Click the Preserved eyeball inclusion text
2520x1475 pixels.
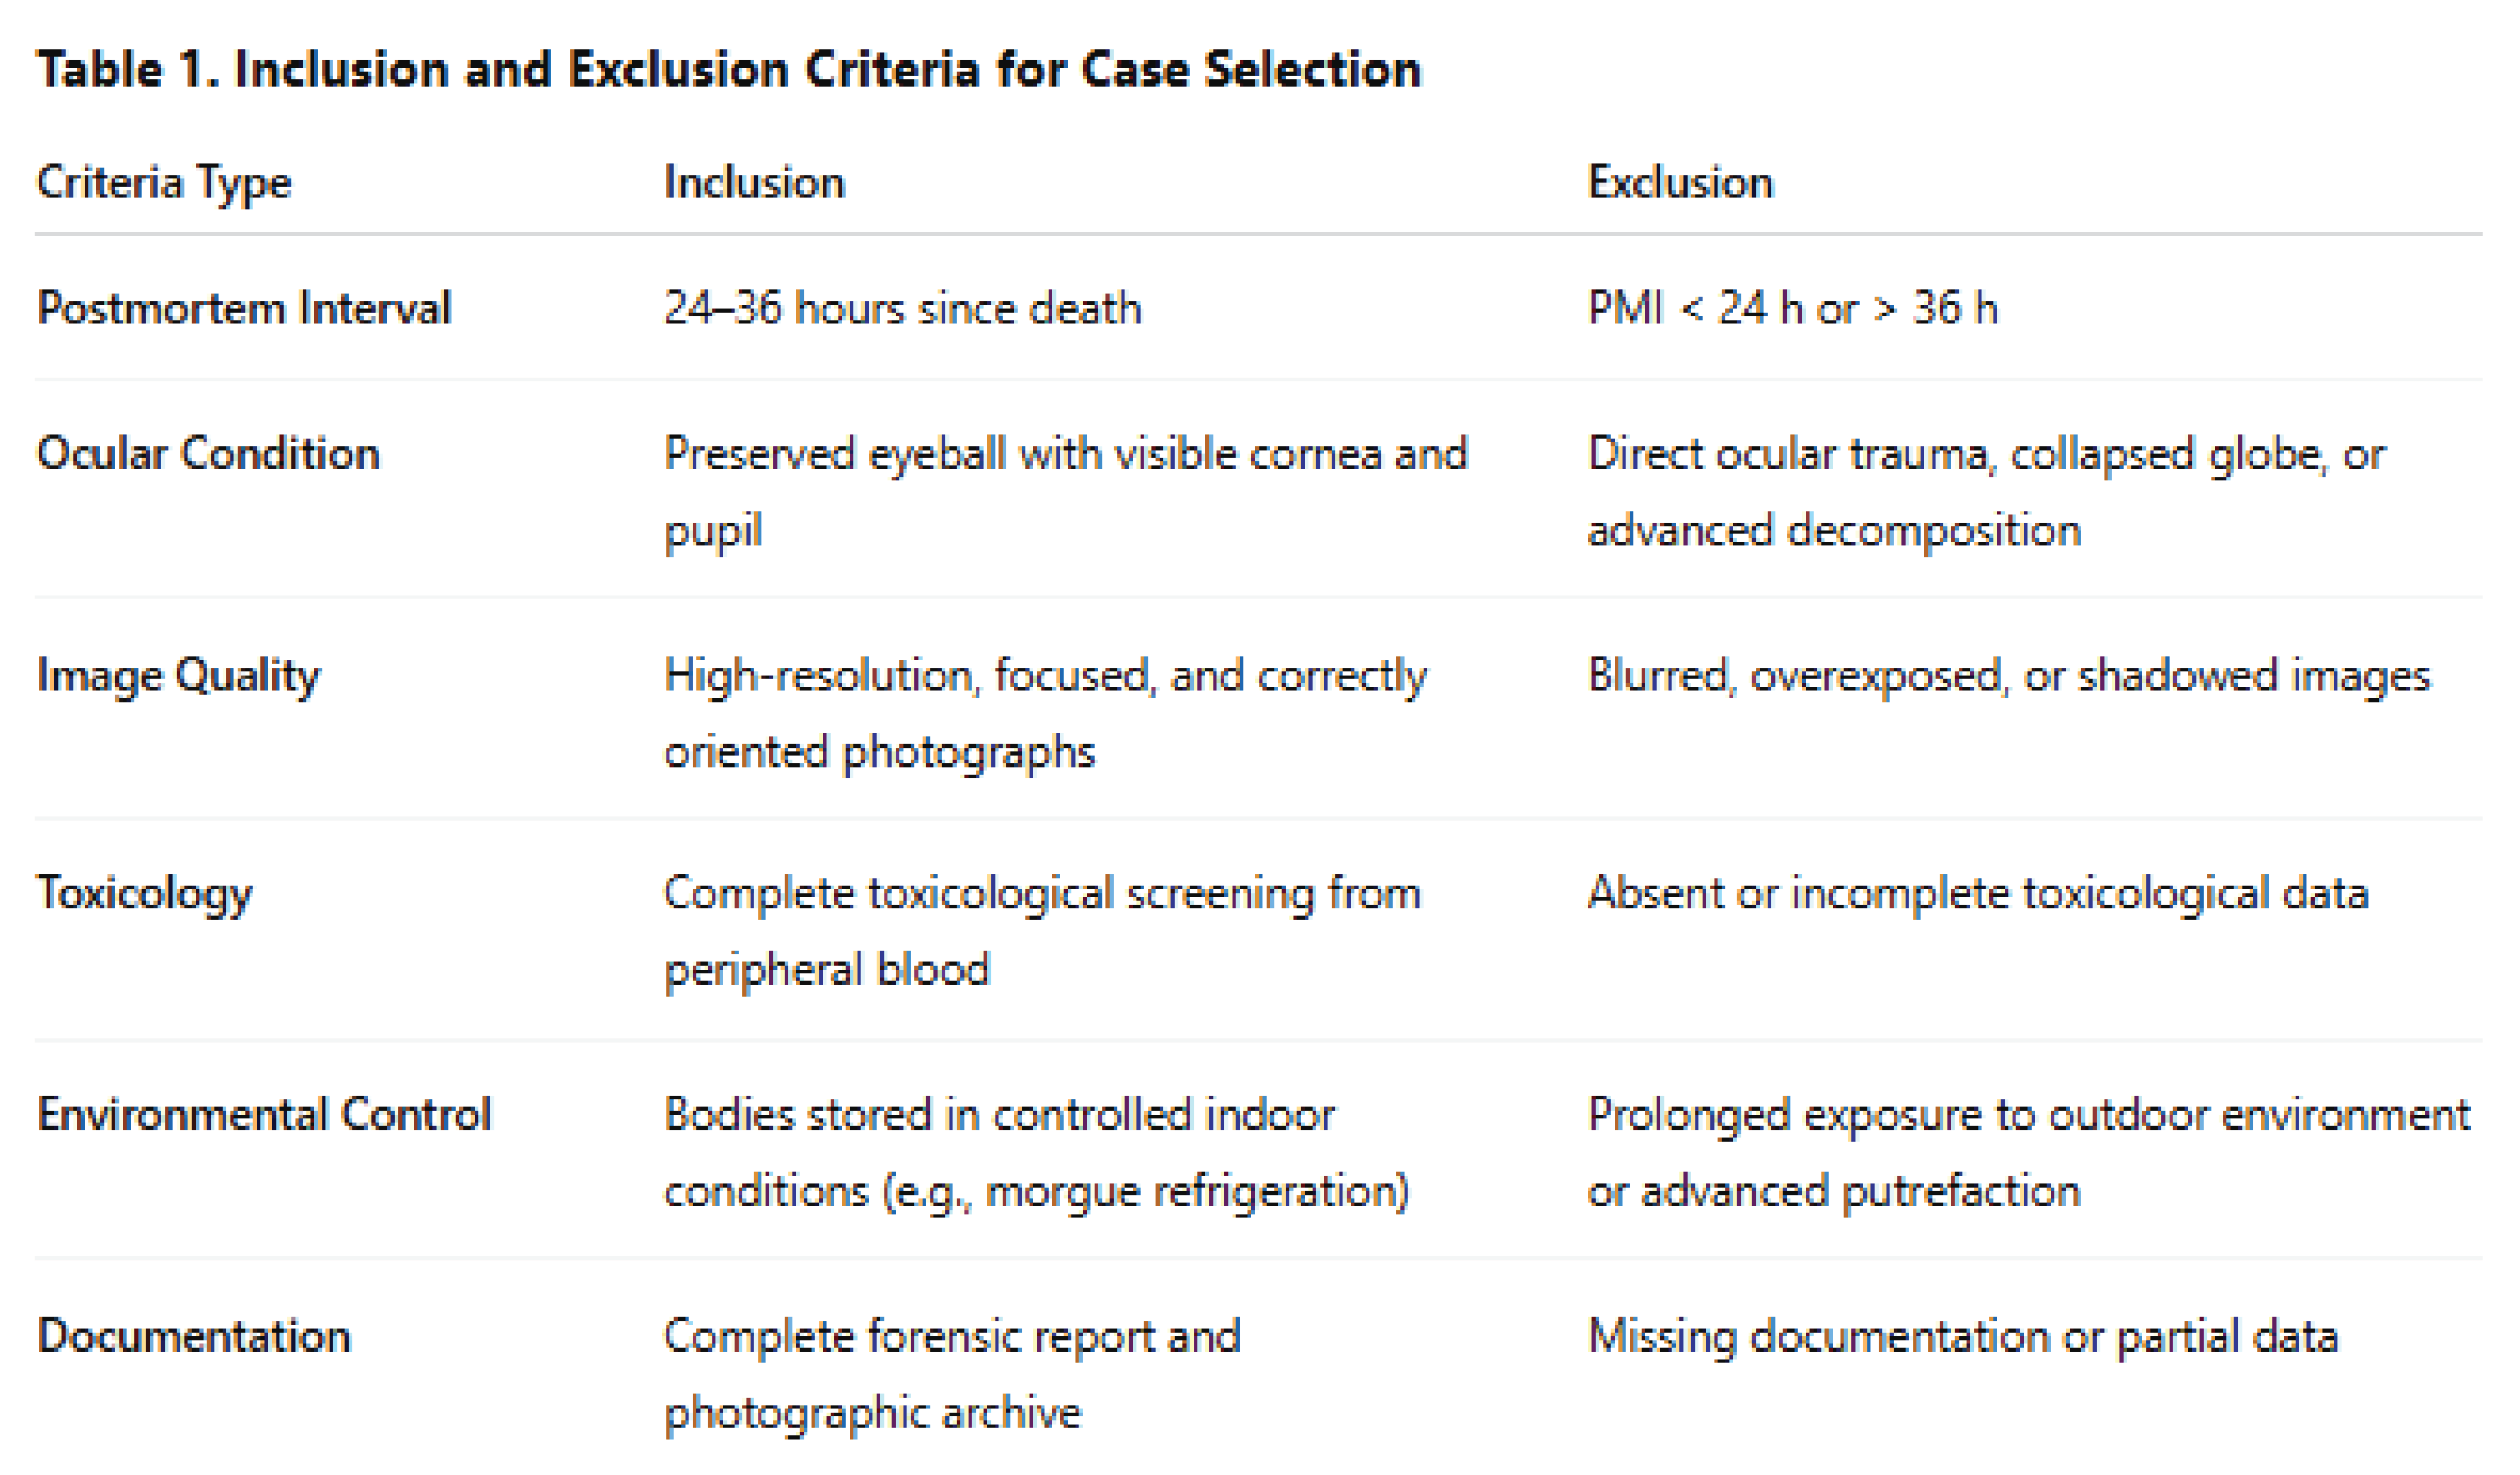[1065, 490]
